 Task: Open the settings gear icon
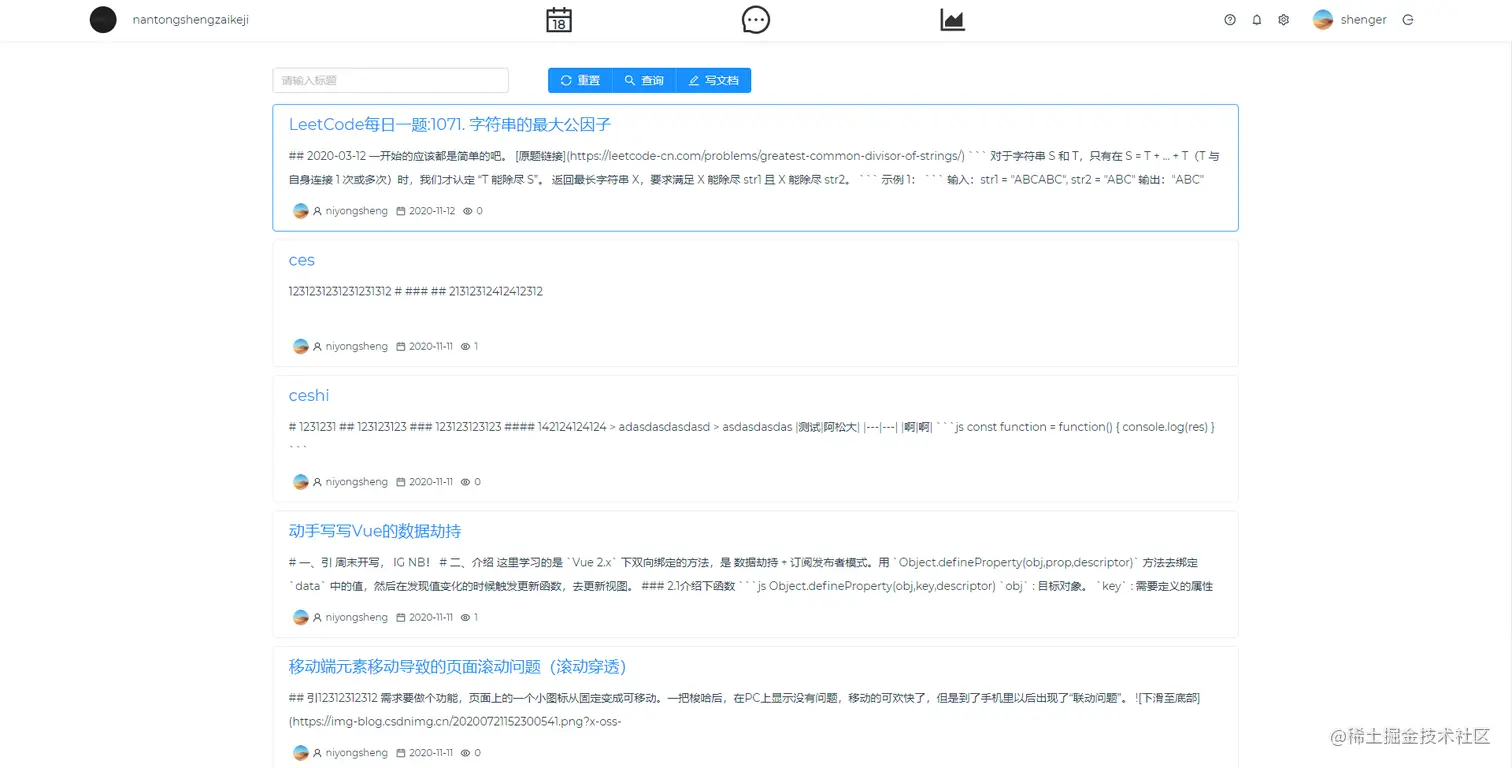click(1284, 20)
